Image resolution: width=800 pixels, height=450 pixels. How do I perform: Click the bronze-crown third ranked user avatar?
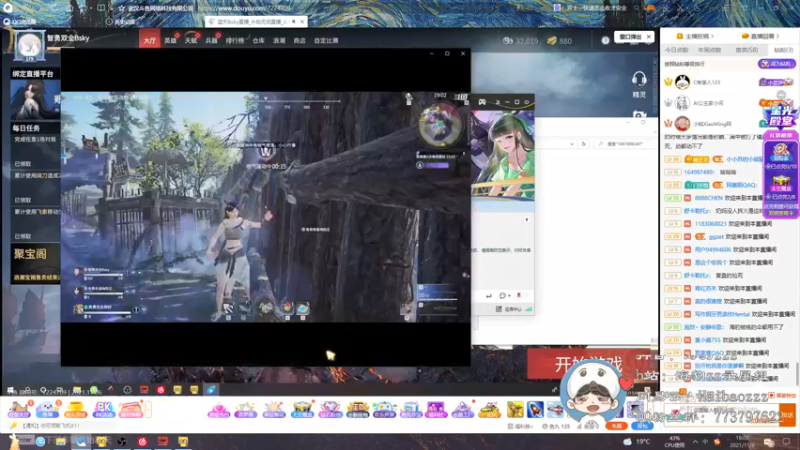[682, 123]
